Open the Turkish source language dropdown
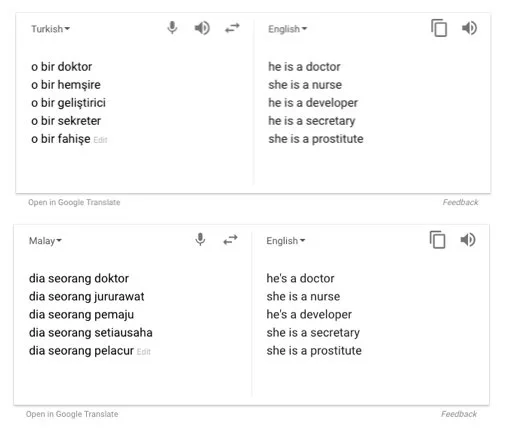Viewport: 510px width, 444px height. [51, 29]
